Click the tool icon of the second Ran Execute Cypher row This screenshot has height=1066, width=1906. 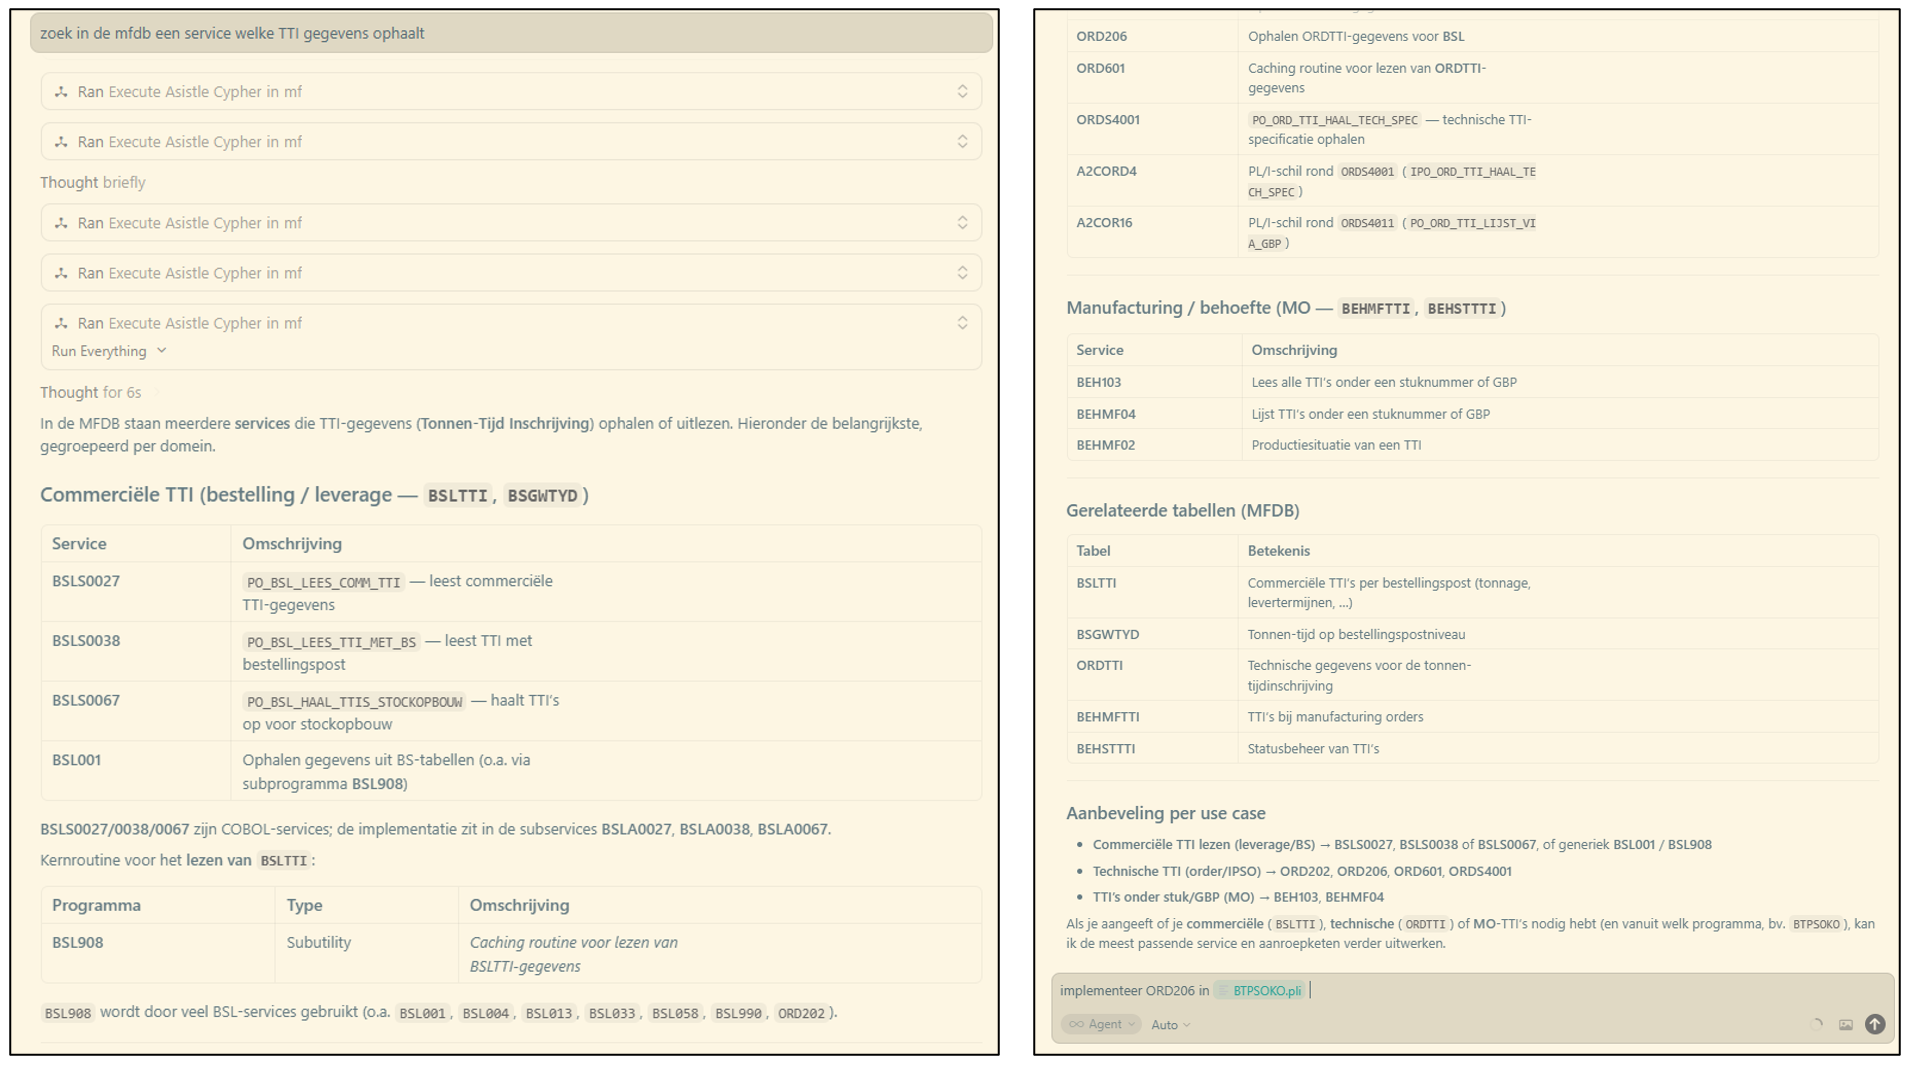pos(61,142)
